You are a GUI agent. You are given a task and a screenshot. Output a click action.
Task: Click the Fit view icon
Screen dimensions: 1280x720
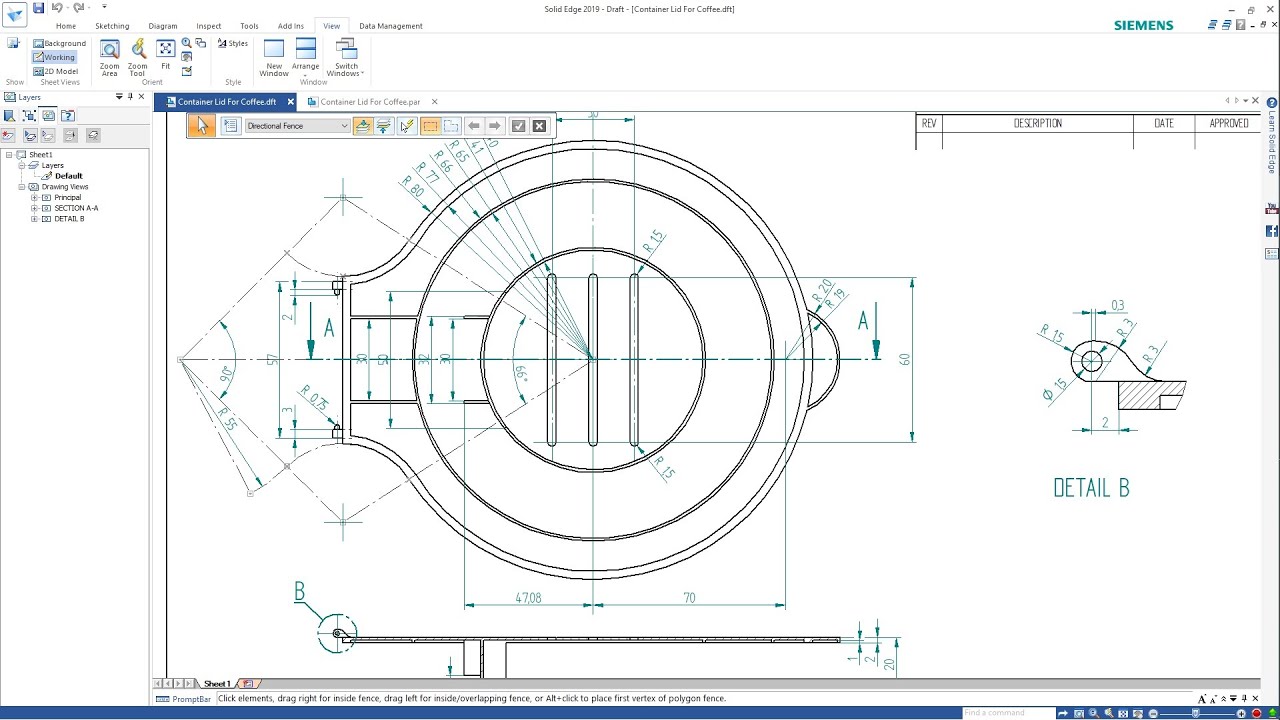(x=166, y=55)
